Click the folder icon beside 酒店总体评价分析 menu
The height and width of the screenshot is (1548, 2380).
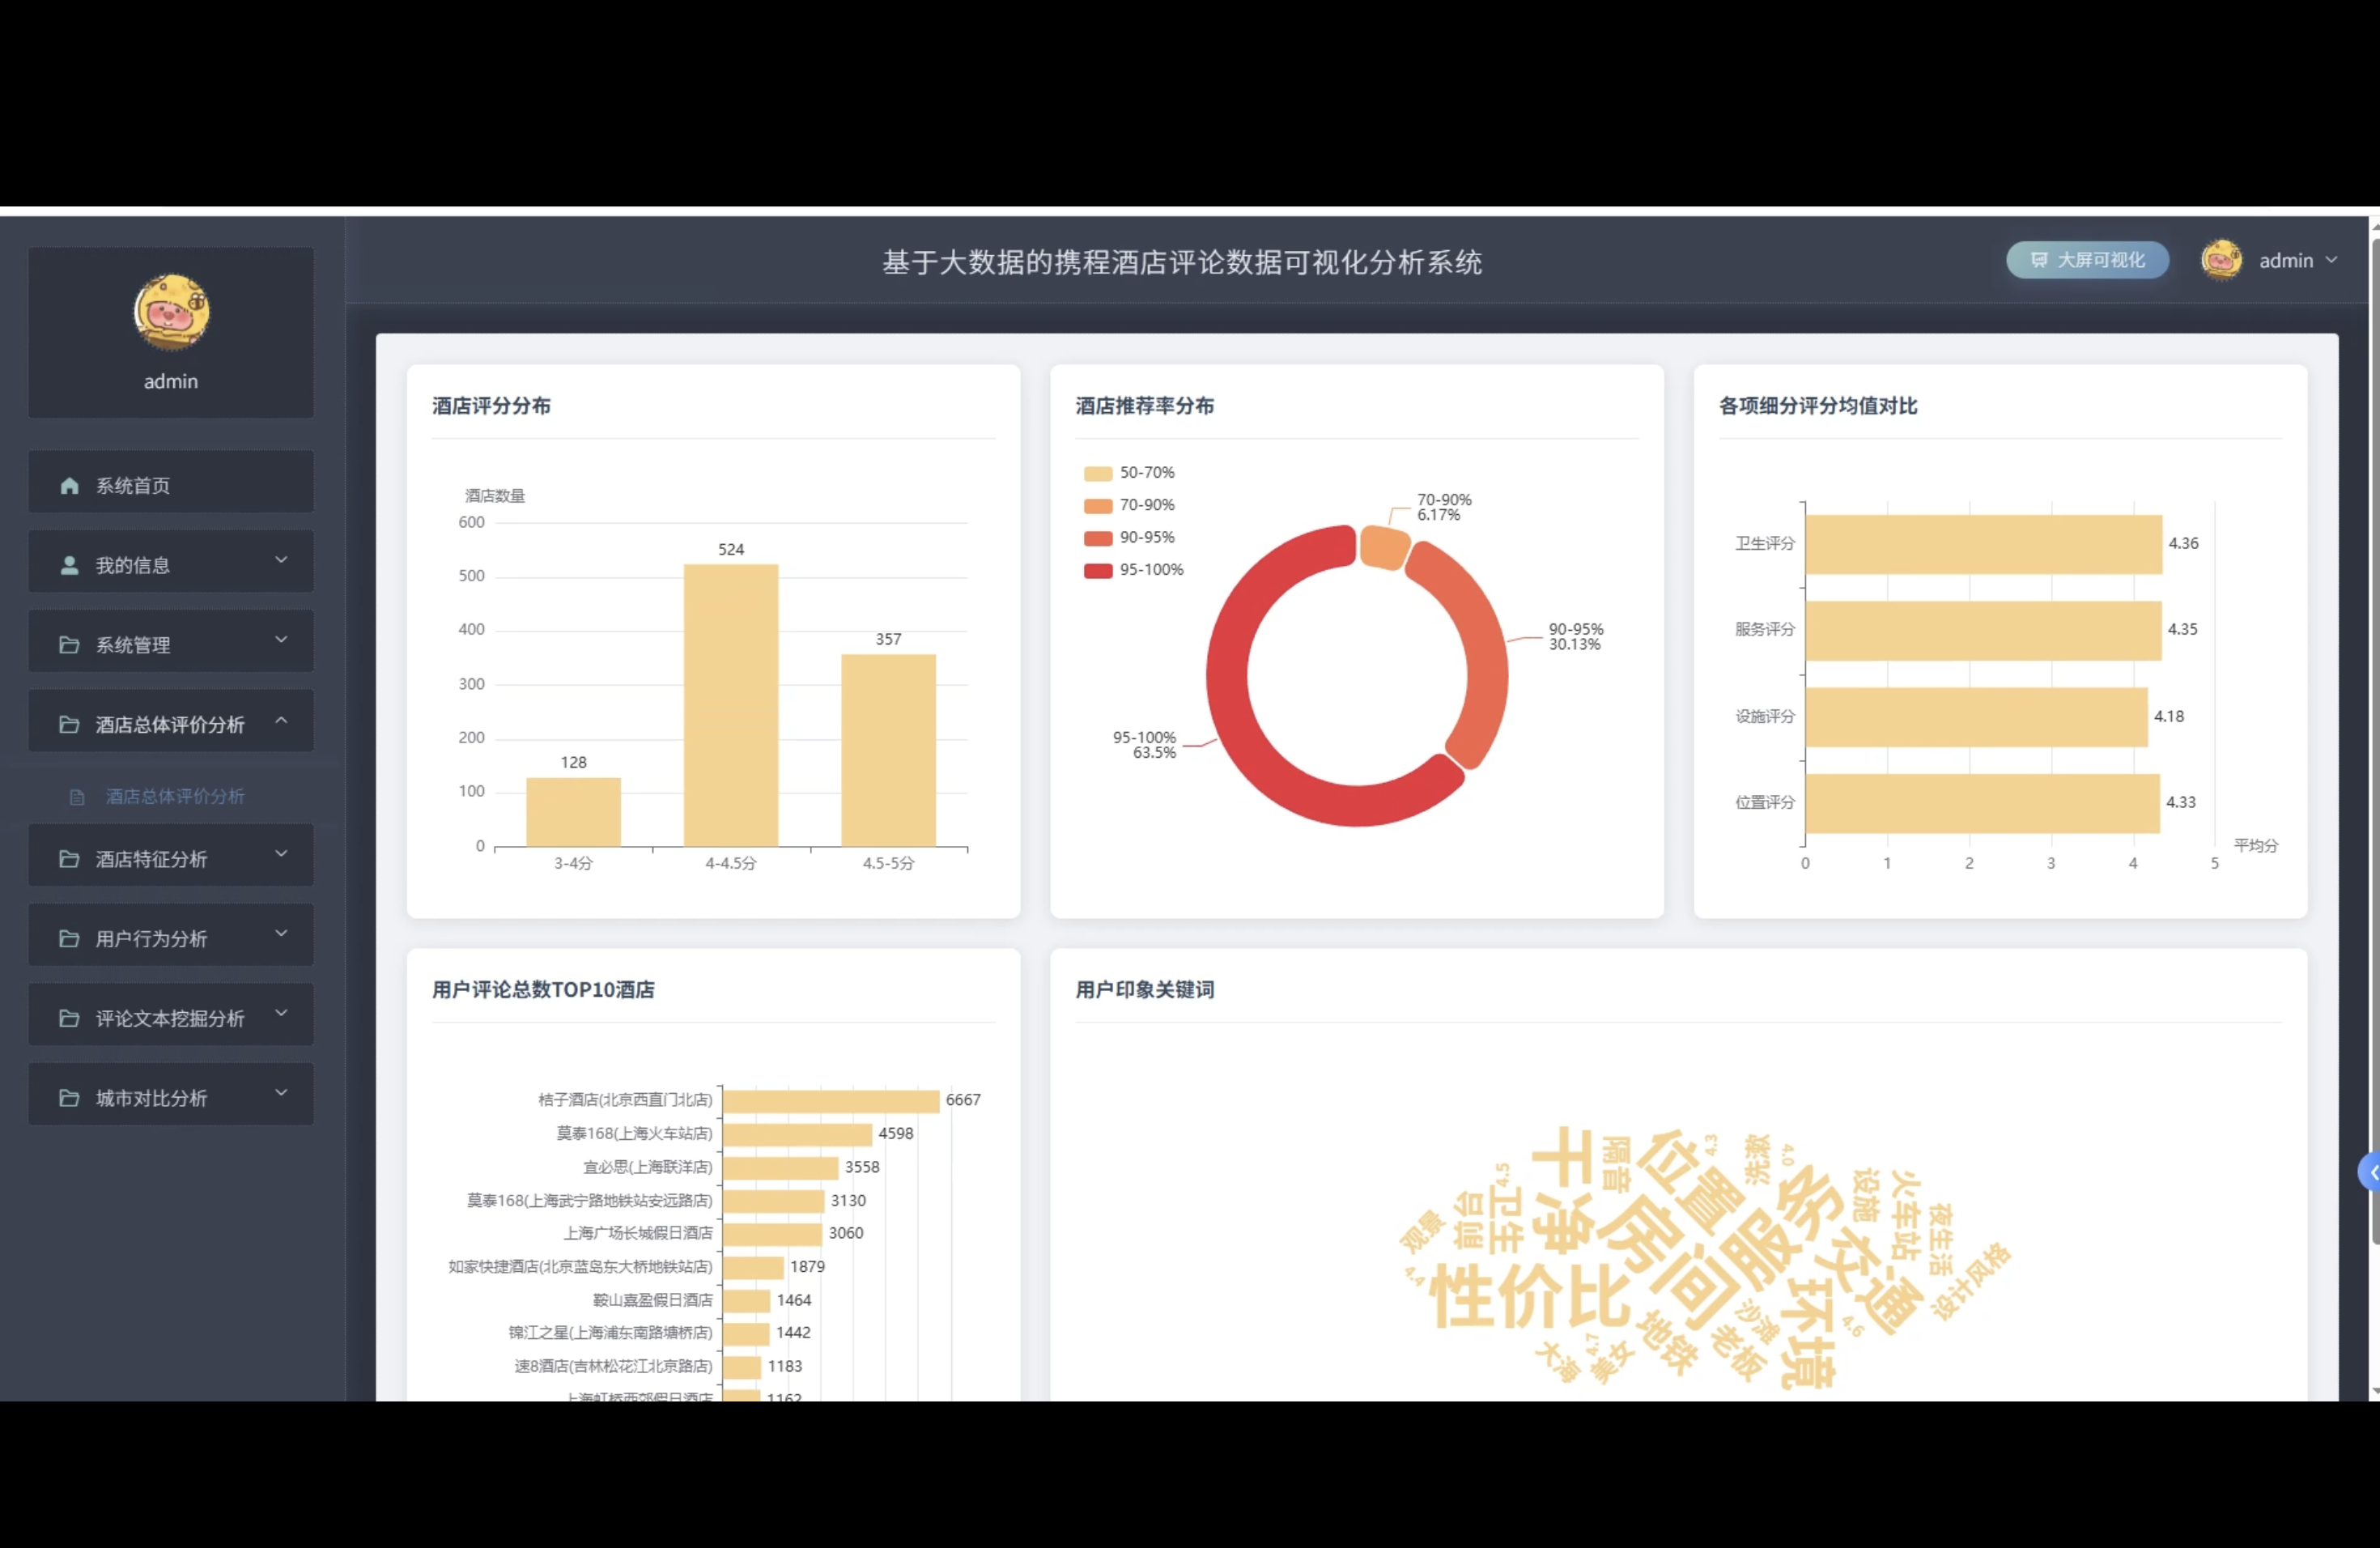click(x=69, y=724)
